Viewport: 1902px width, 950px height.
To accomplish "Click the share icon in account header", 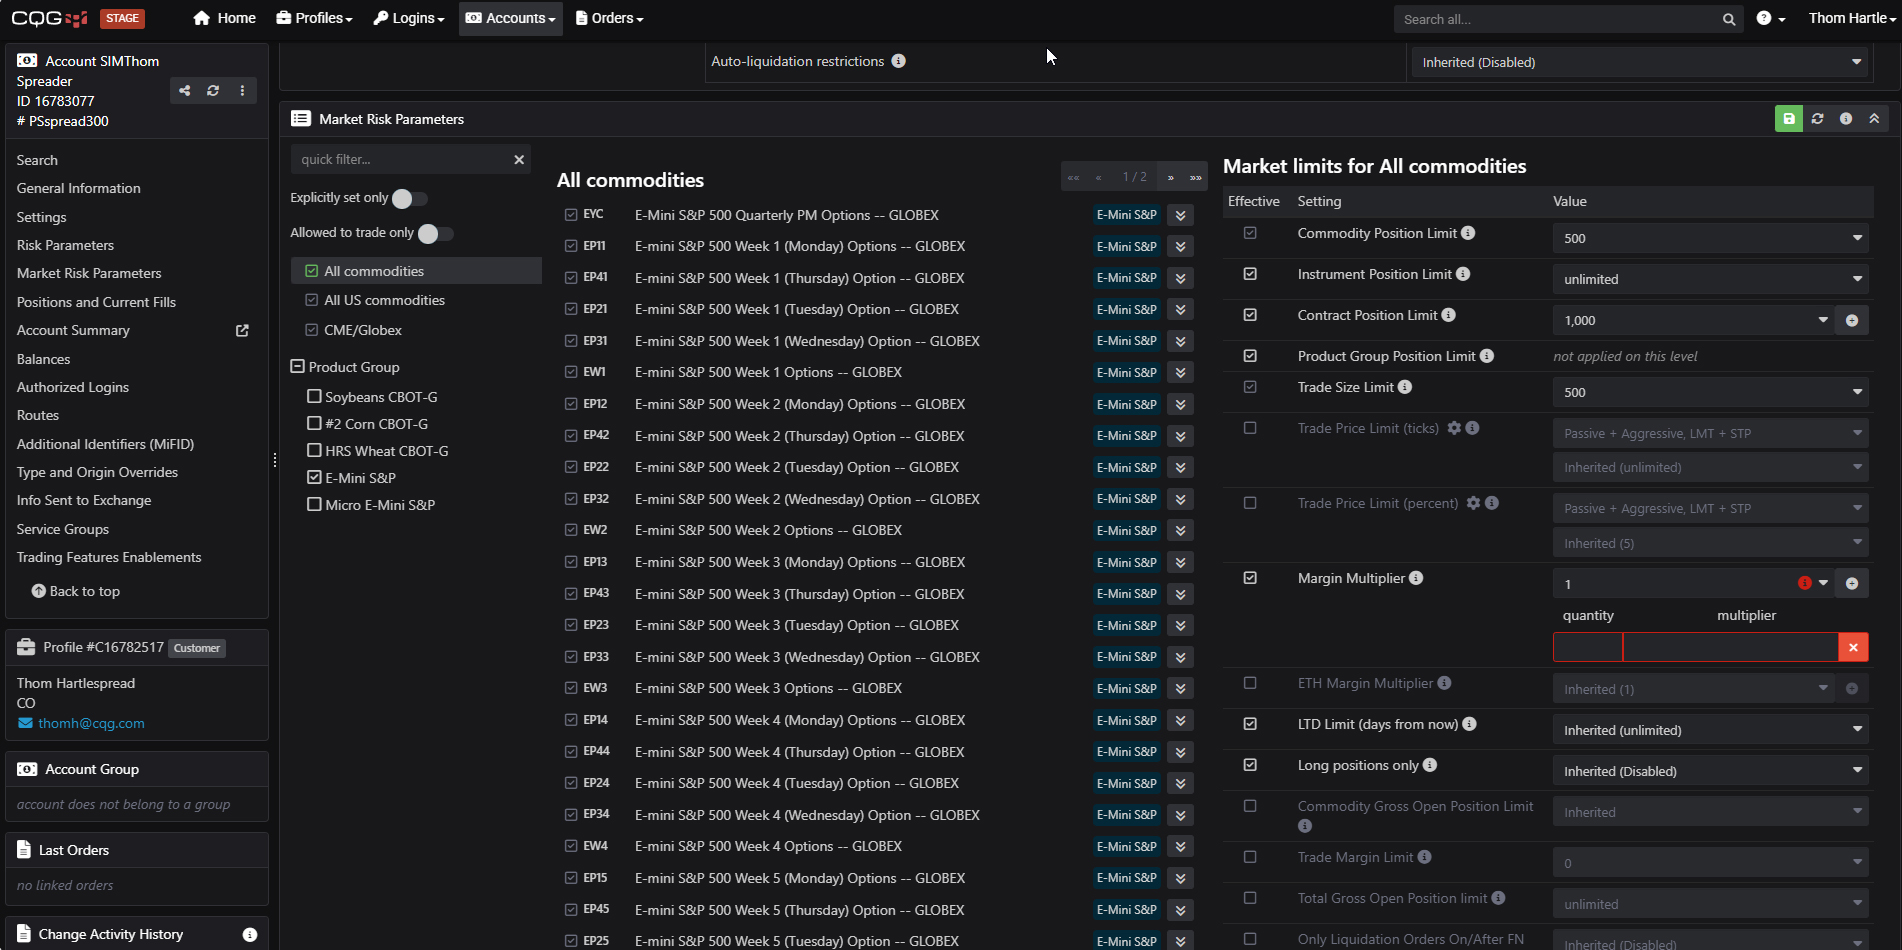I will [x=185, y=91].
